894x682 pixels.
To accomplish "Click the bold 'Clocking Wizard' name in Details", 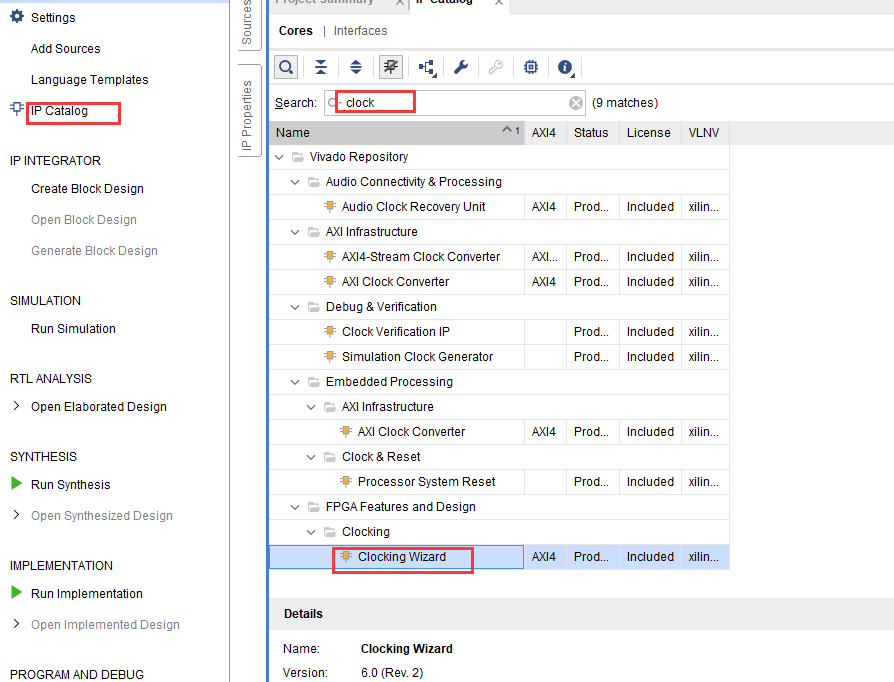I will click(x=407, y=649).
